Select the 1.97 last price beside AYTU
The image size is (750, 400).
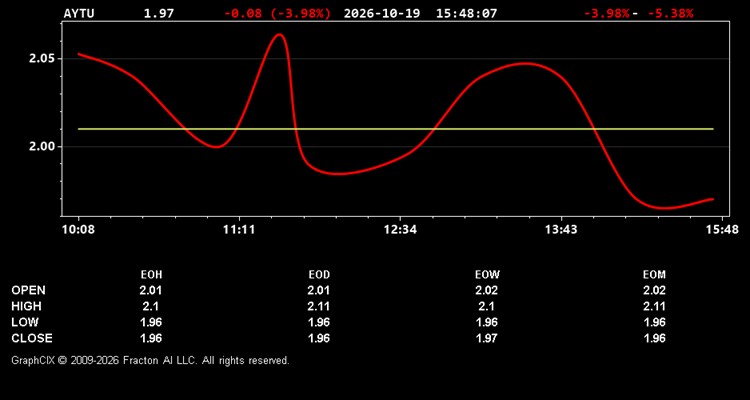click(159, 13)
